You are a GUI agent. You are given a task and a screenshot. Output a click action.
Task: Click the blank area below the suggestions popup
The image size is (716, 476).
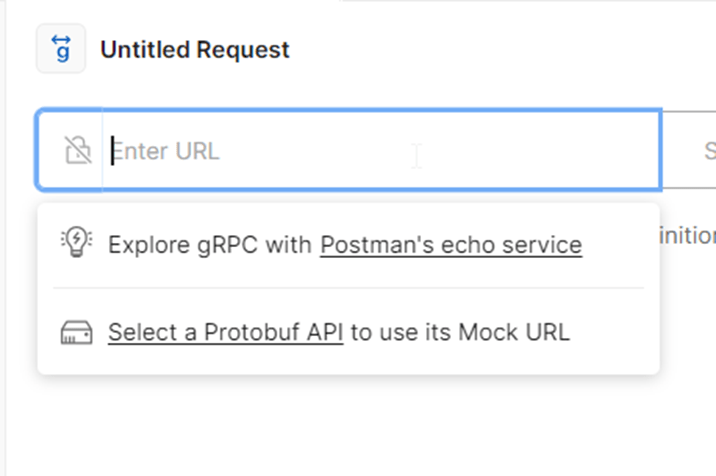click(x=348, y=425)
